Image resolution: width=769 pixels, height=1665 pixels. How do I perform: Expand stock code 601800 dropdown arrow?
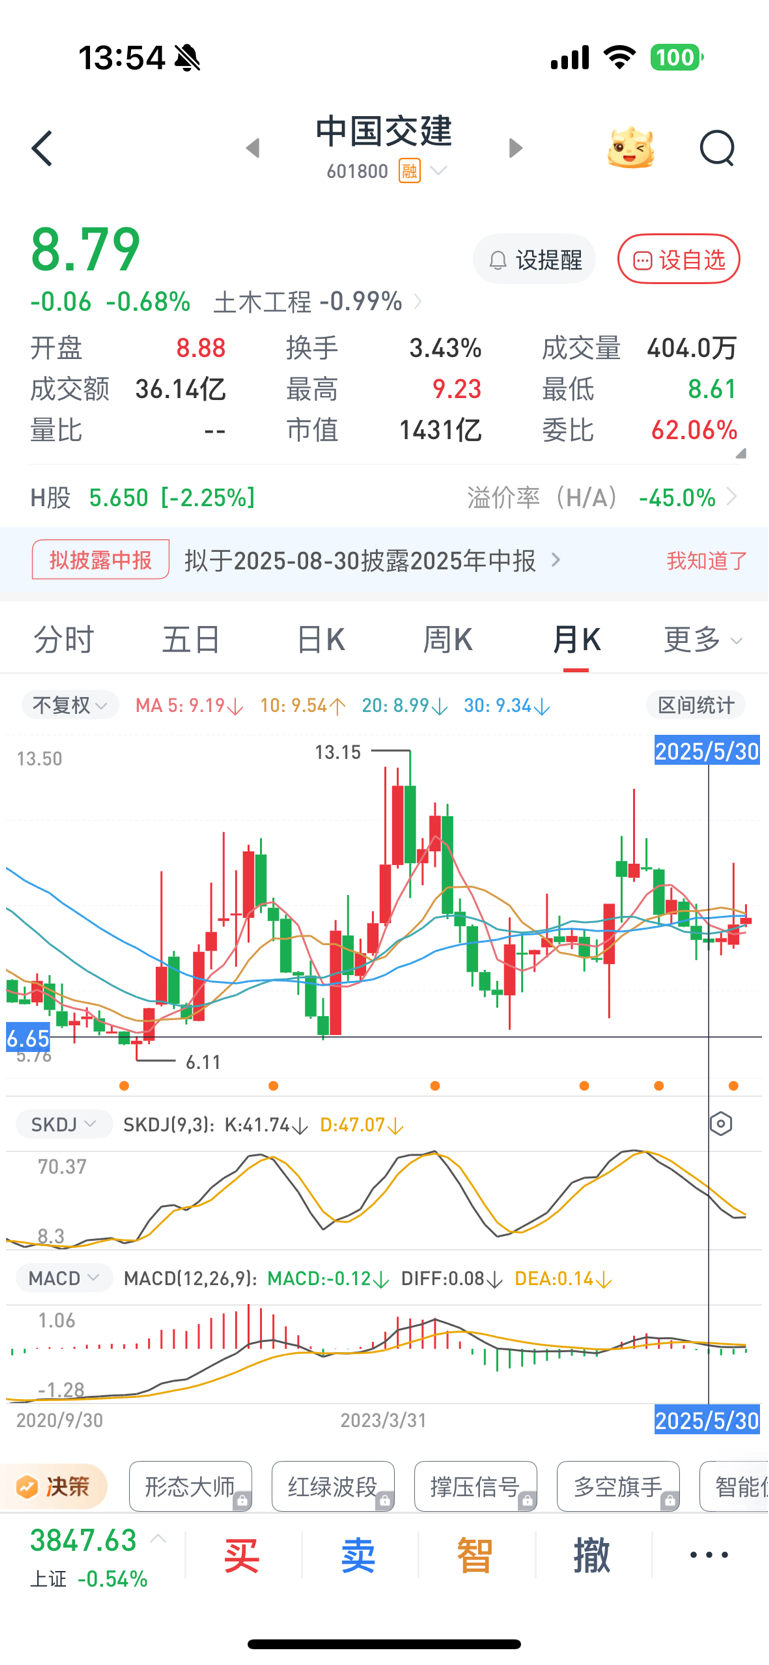pos(438,171)
